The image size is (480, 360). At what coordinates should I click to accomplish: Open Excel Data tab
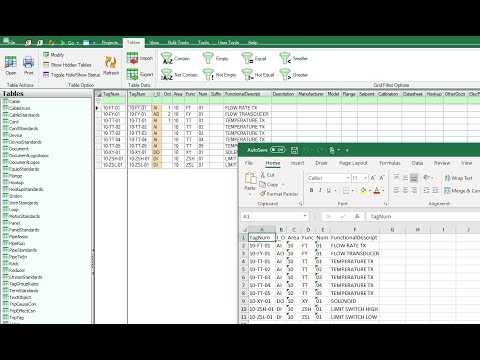417,163
